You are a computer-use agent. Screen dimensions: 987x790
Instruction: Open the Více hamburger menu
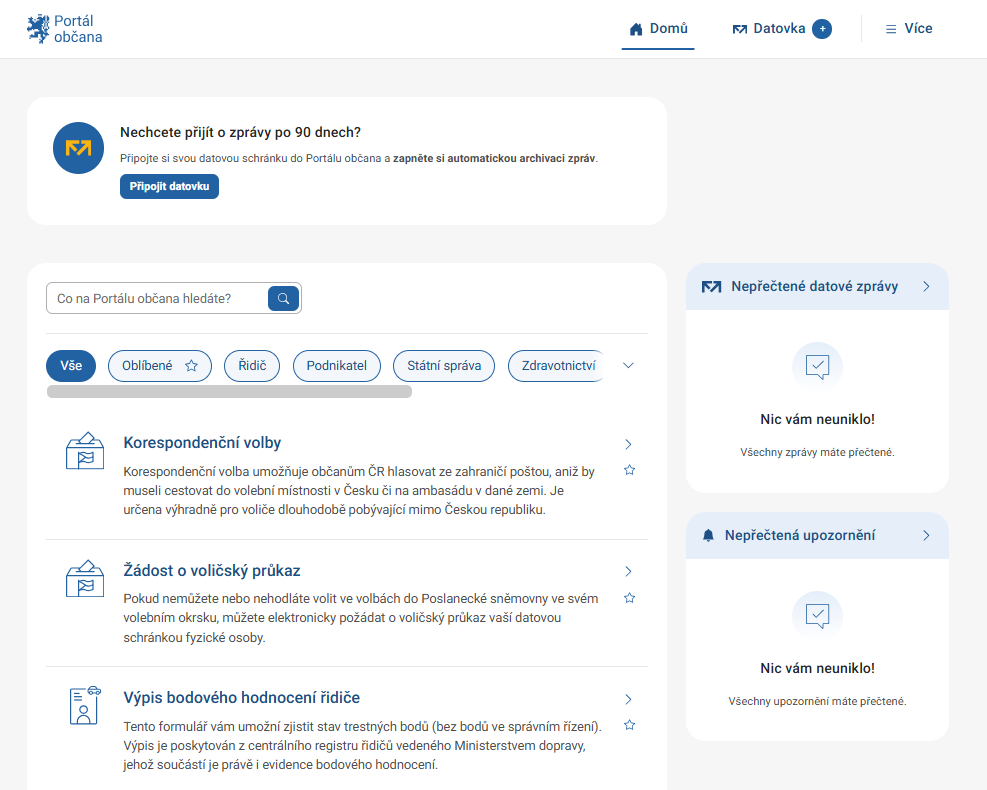tap(908, 29)
